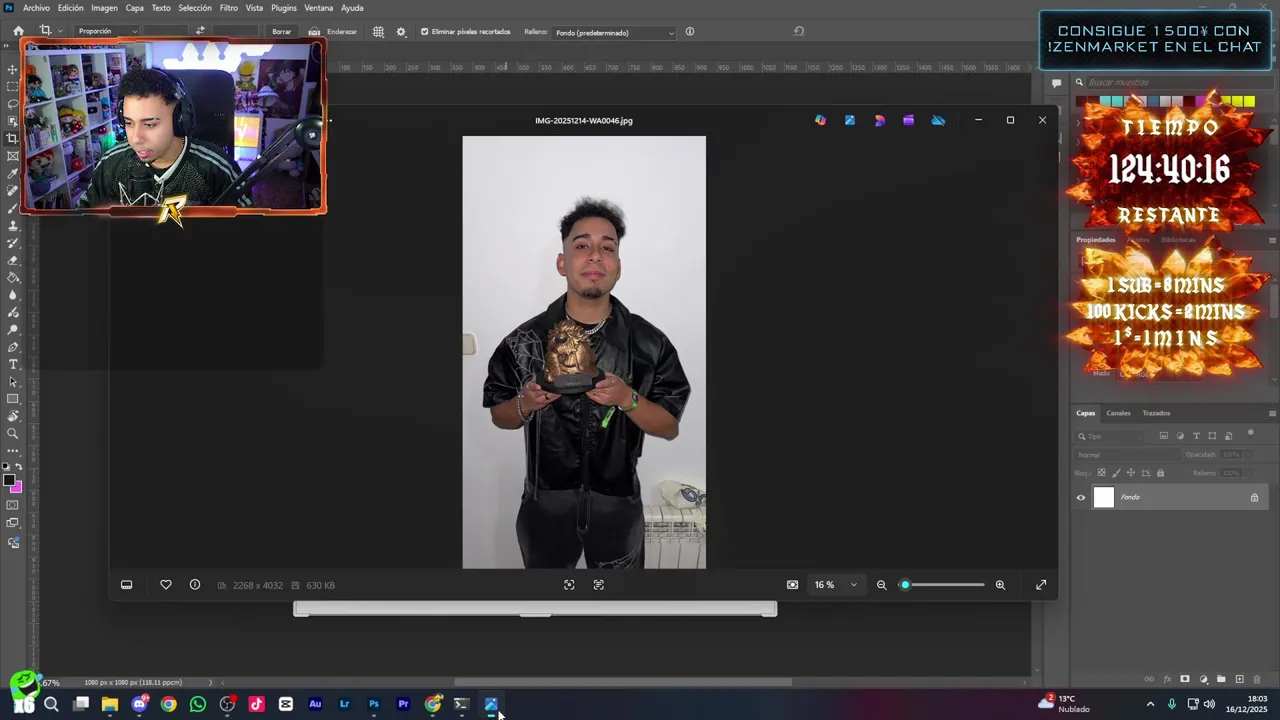Open the 16 % zoom level dropdown
This screenshot has height=720, width=1280.
click(834, 585)
